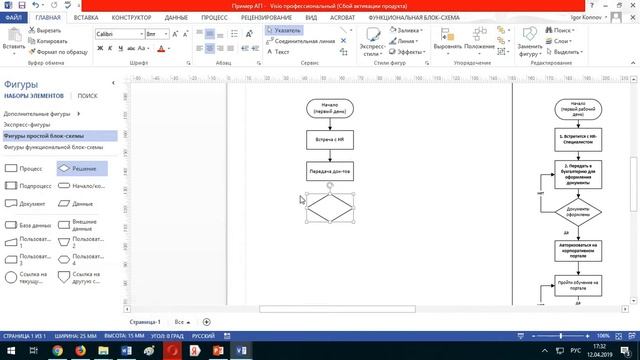Open the Calibri font name dropdown
The image size is (640, 360).
(x=142, y=34)
